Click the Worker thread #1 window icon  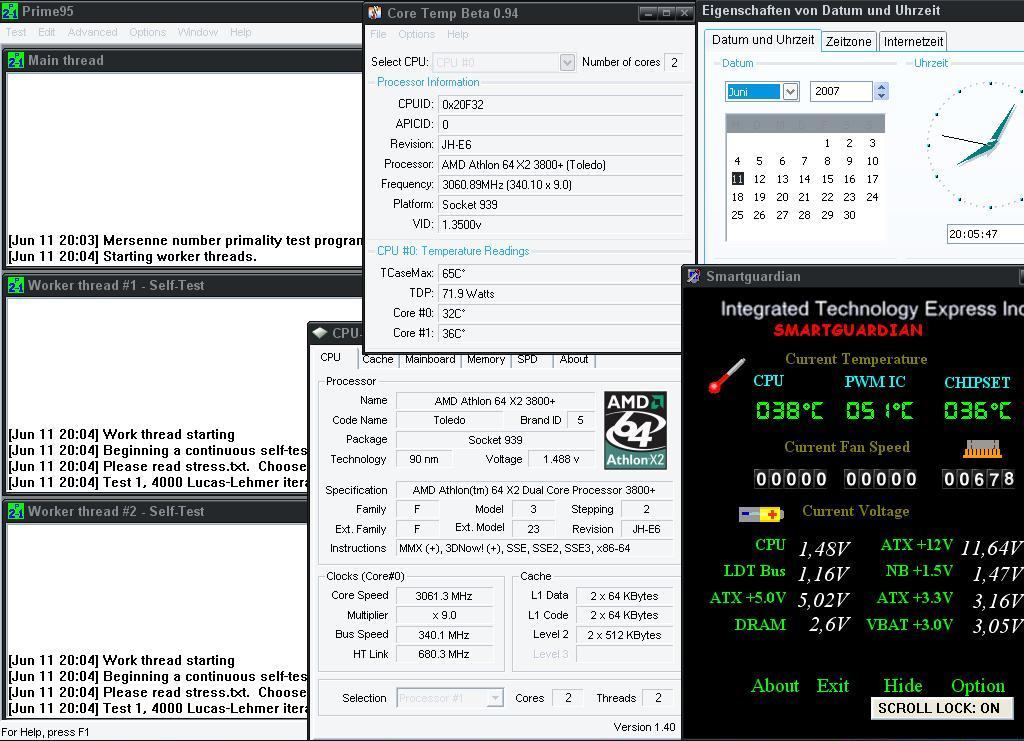click(x=16, y=285)
